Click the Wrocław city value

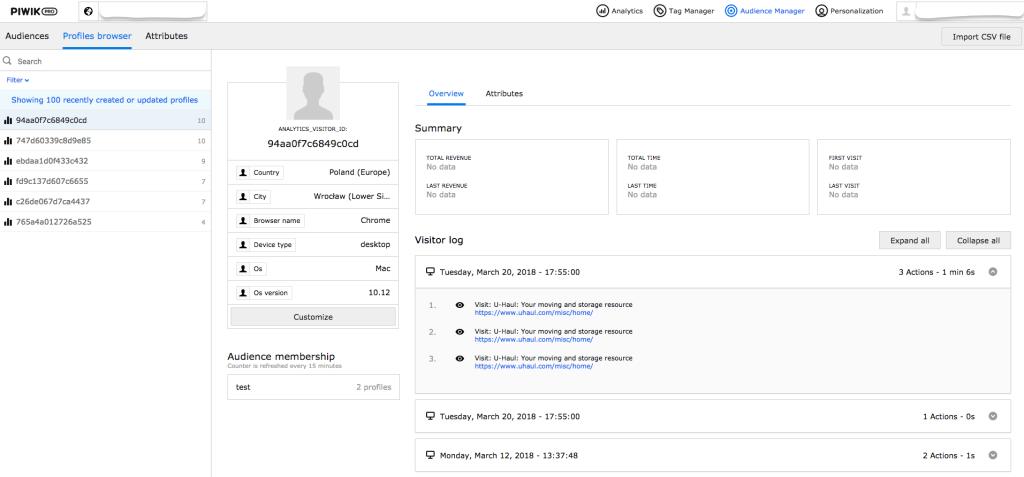point(352,197)
